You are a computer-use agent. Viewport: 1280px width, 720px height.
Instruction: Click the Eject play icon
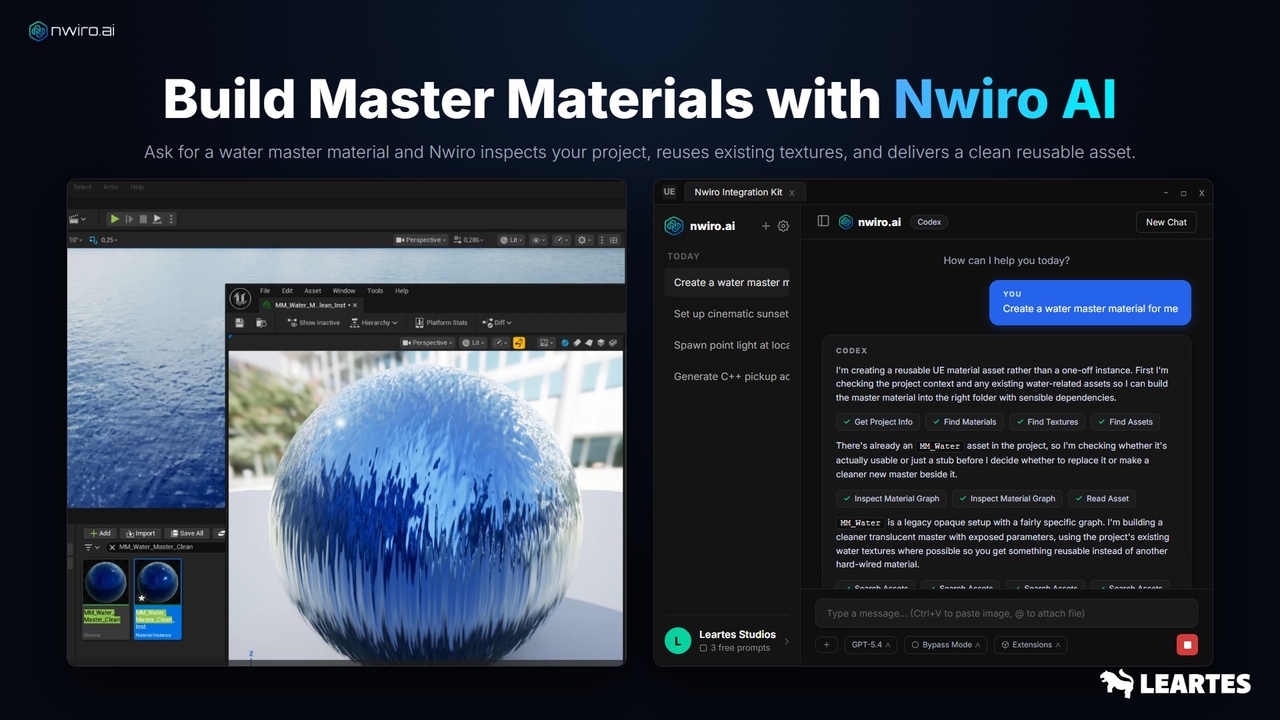[156, 219]
